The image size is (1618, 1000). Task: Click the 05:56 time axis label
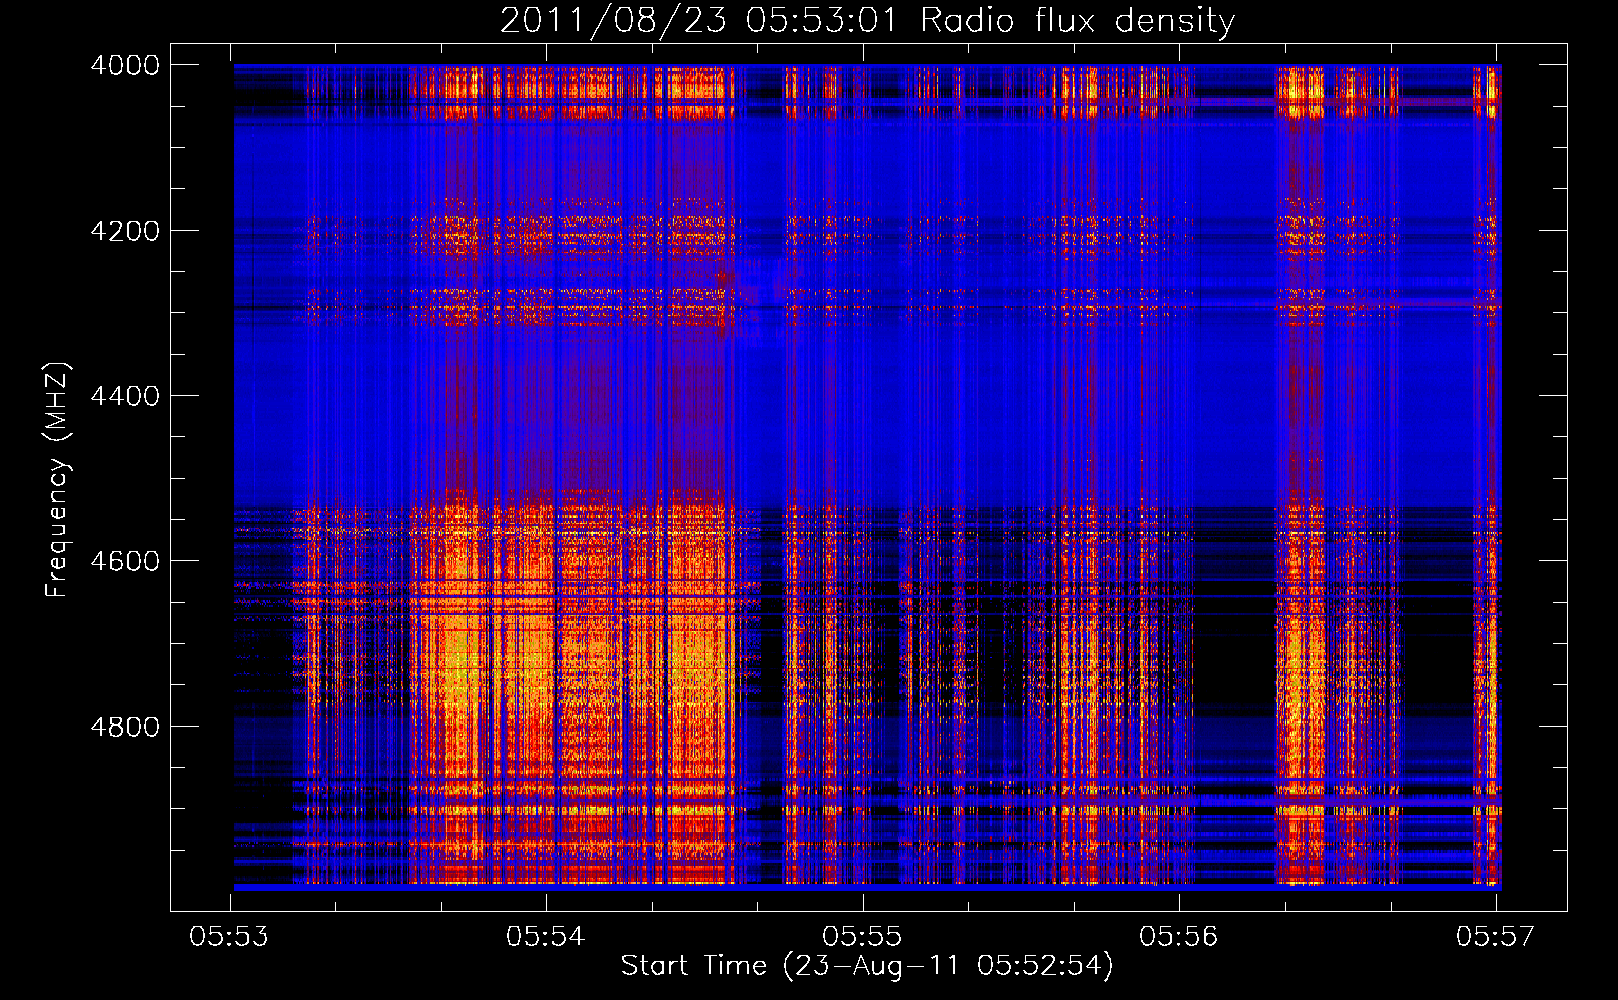coord(1179,937)
